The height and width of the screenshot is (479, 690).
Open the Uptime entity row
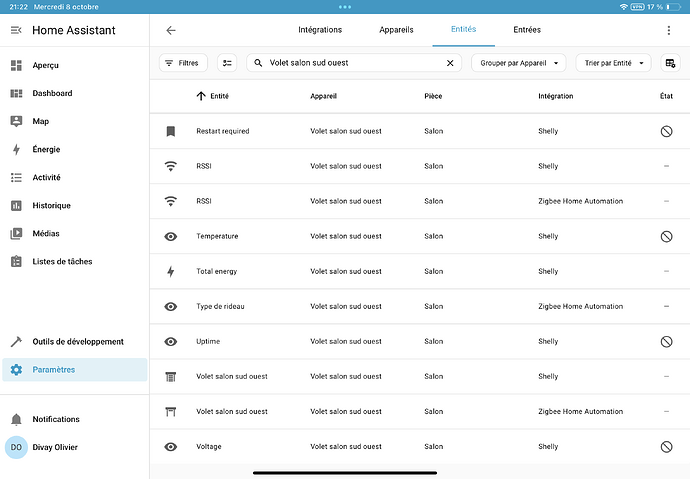(x=420, y=341)
